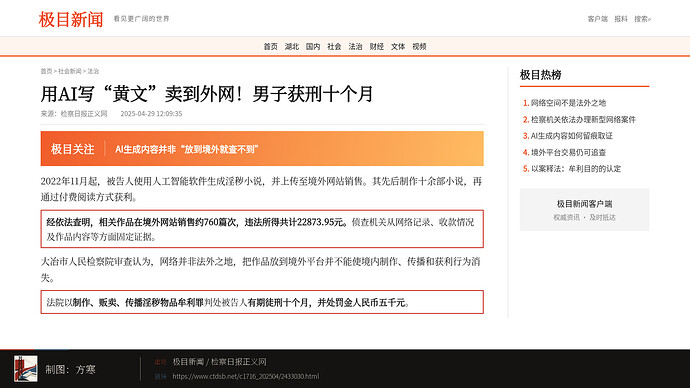Viewport: 690px width, 388px height.
Task: Open the 客户端 link in header
Action: (597, 19)
